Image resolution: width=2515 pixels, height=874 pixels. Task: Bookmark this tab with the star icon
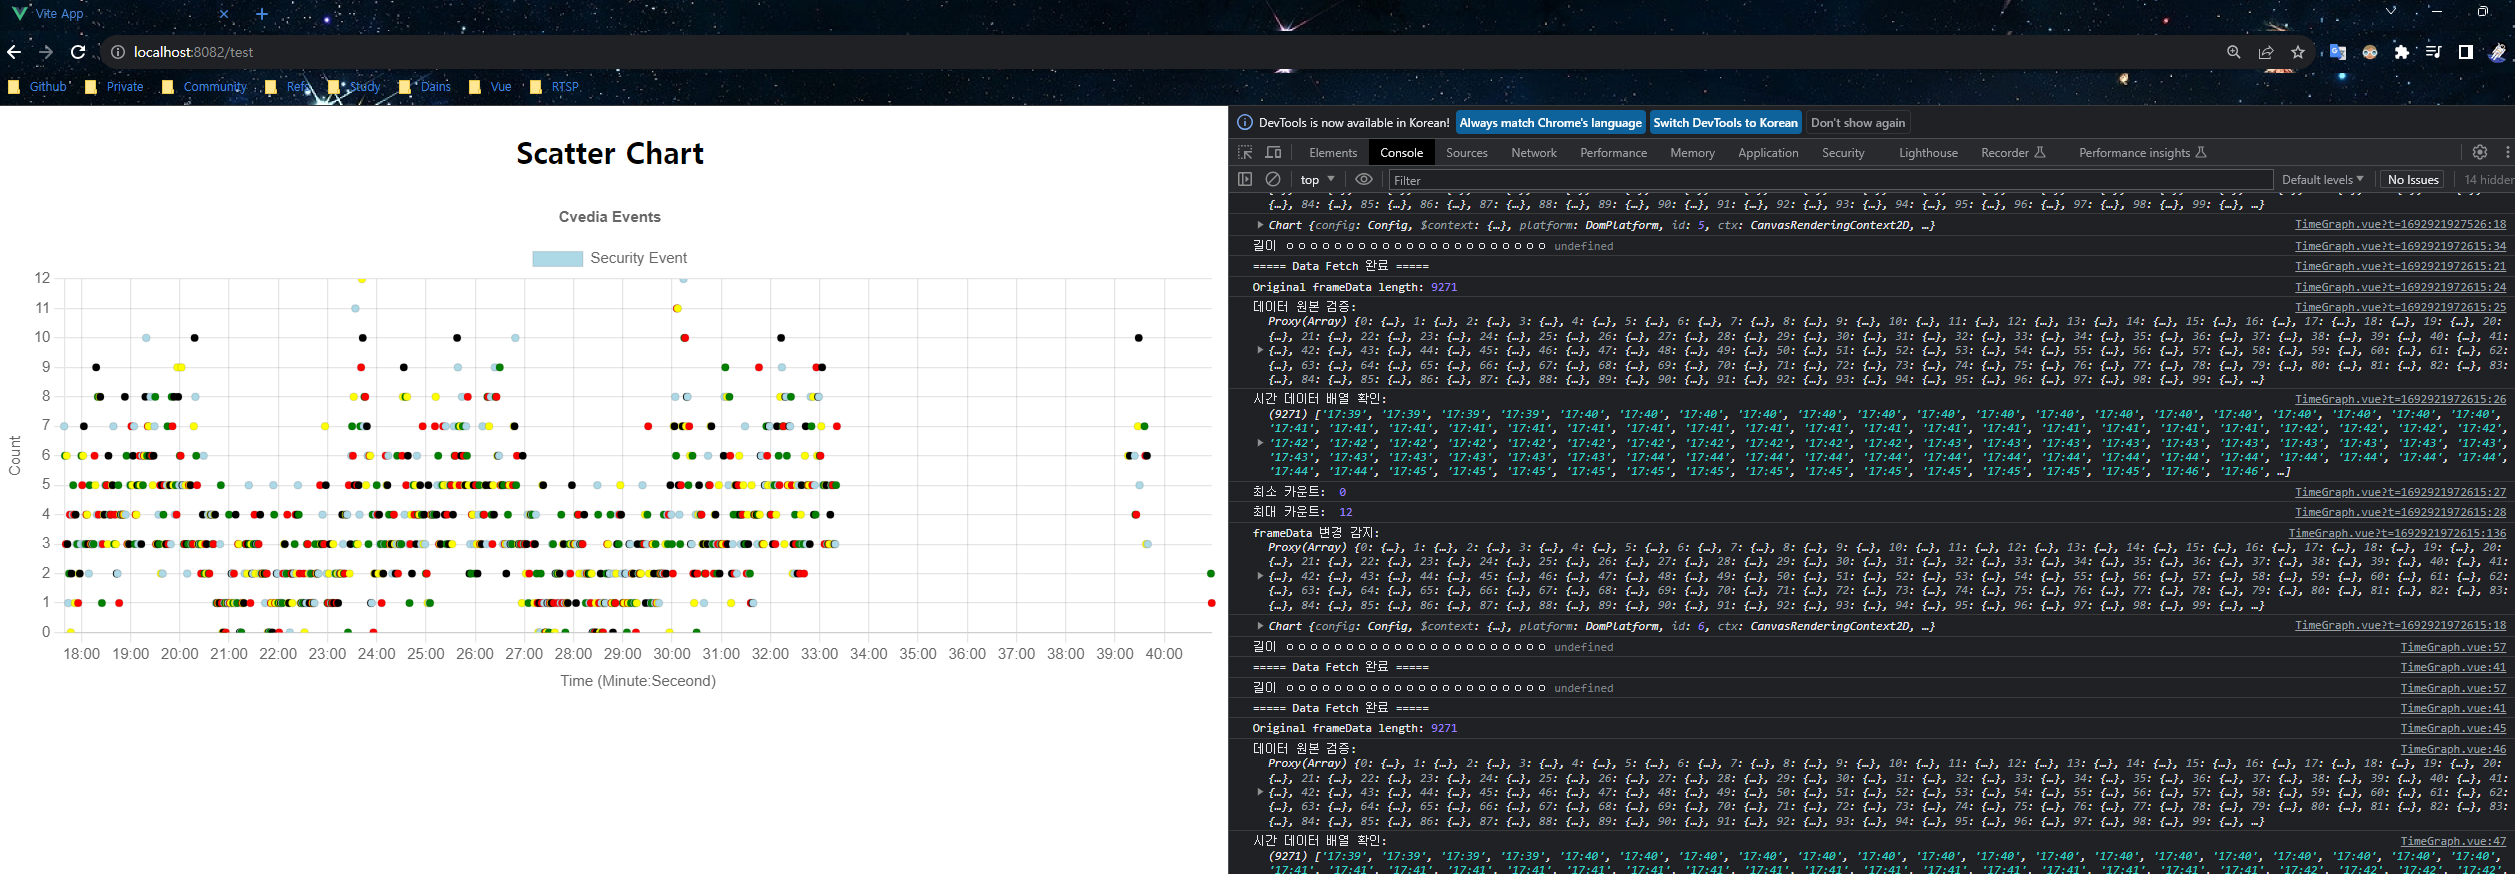2298,52
